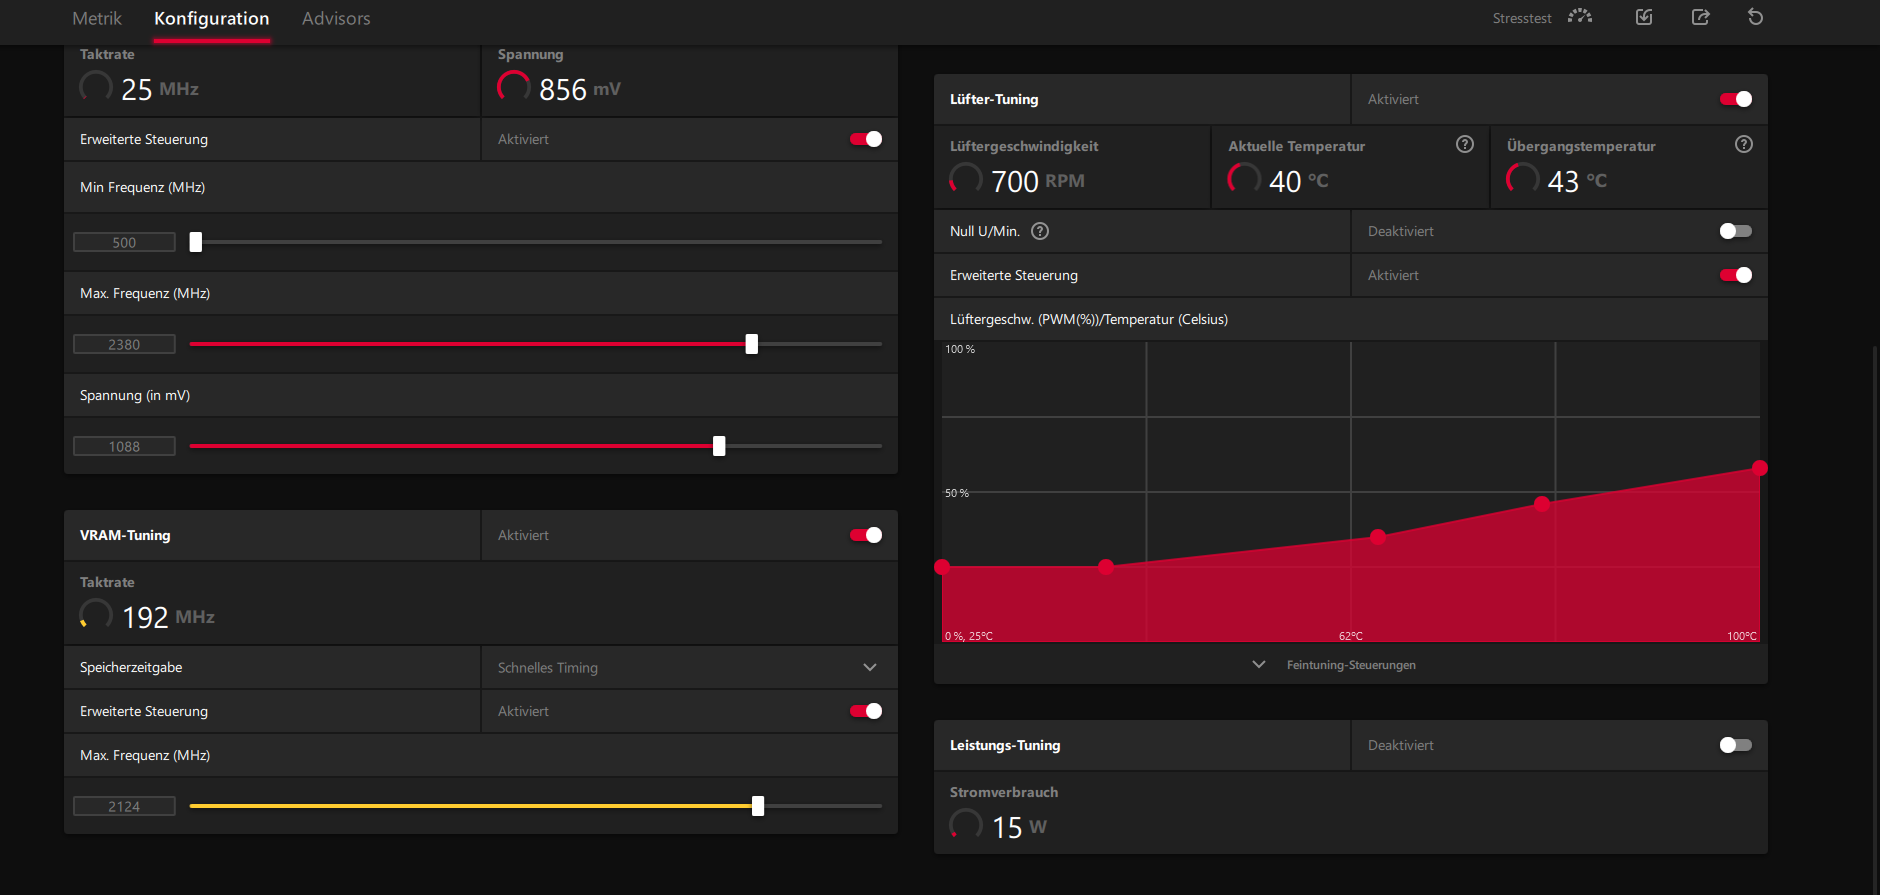The image size is (1880, 895).
Task: Click the Übergangstemperatur 43 °C gauge
Action: [1523, 179]
